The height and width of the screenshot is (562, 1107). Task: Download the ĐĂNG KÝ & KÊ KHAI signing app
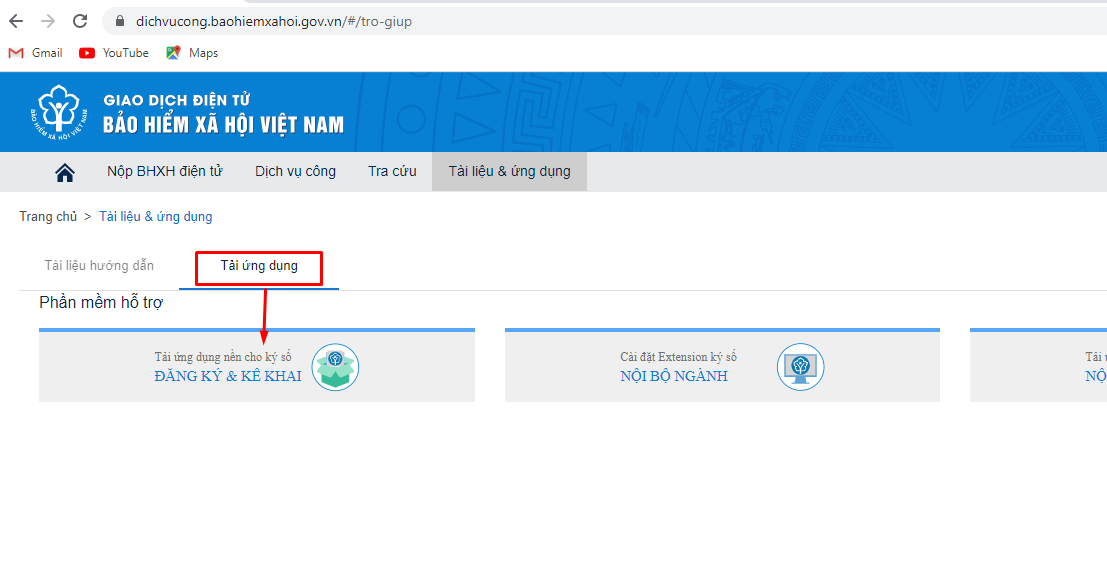pyautogui.click(x=228, y=376)
